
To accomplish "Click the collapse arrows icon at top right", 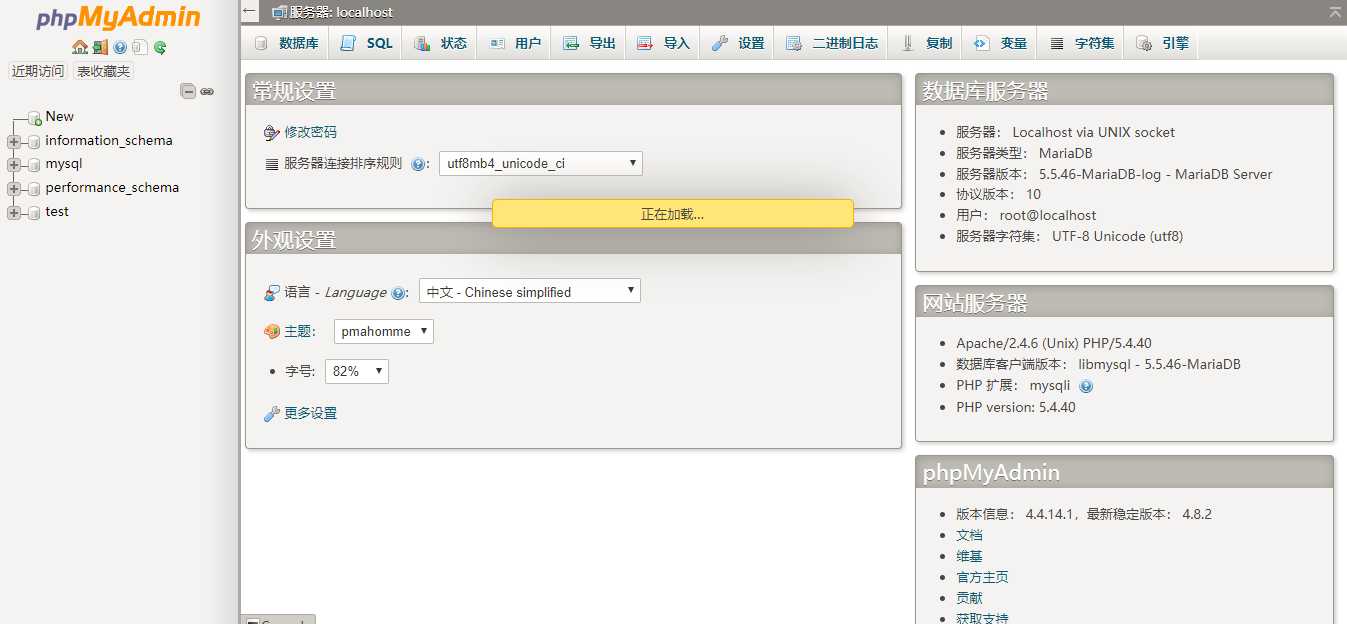I will (x=1335, y=12).
